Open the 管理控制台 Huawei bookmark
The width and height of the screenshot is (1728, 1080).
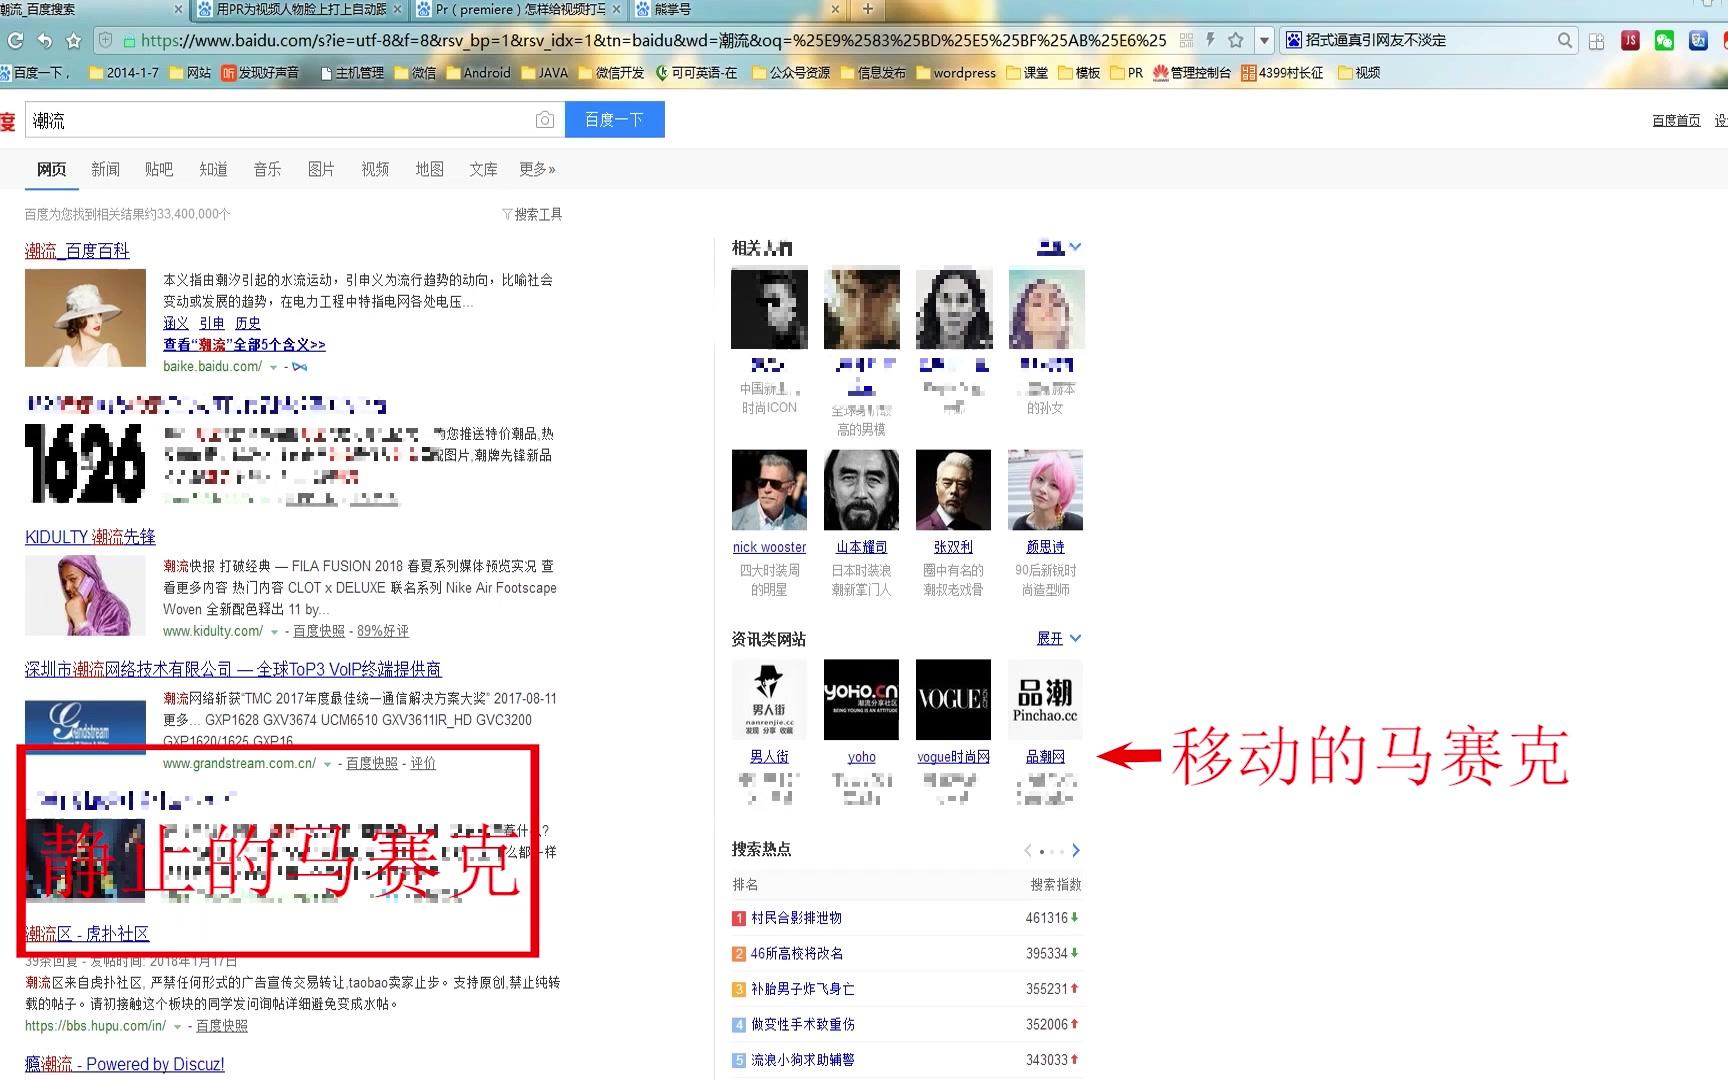tap(1191, 72)
